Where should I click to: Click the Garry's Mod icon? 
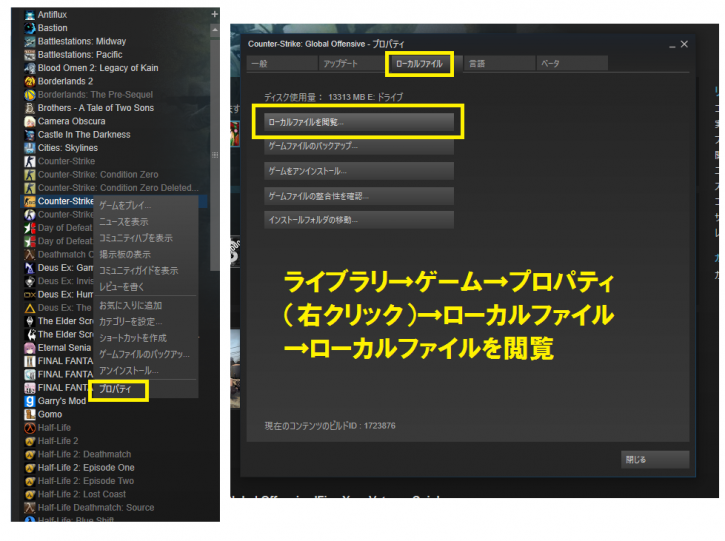pos(30,401)
